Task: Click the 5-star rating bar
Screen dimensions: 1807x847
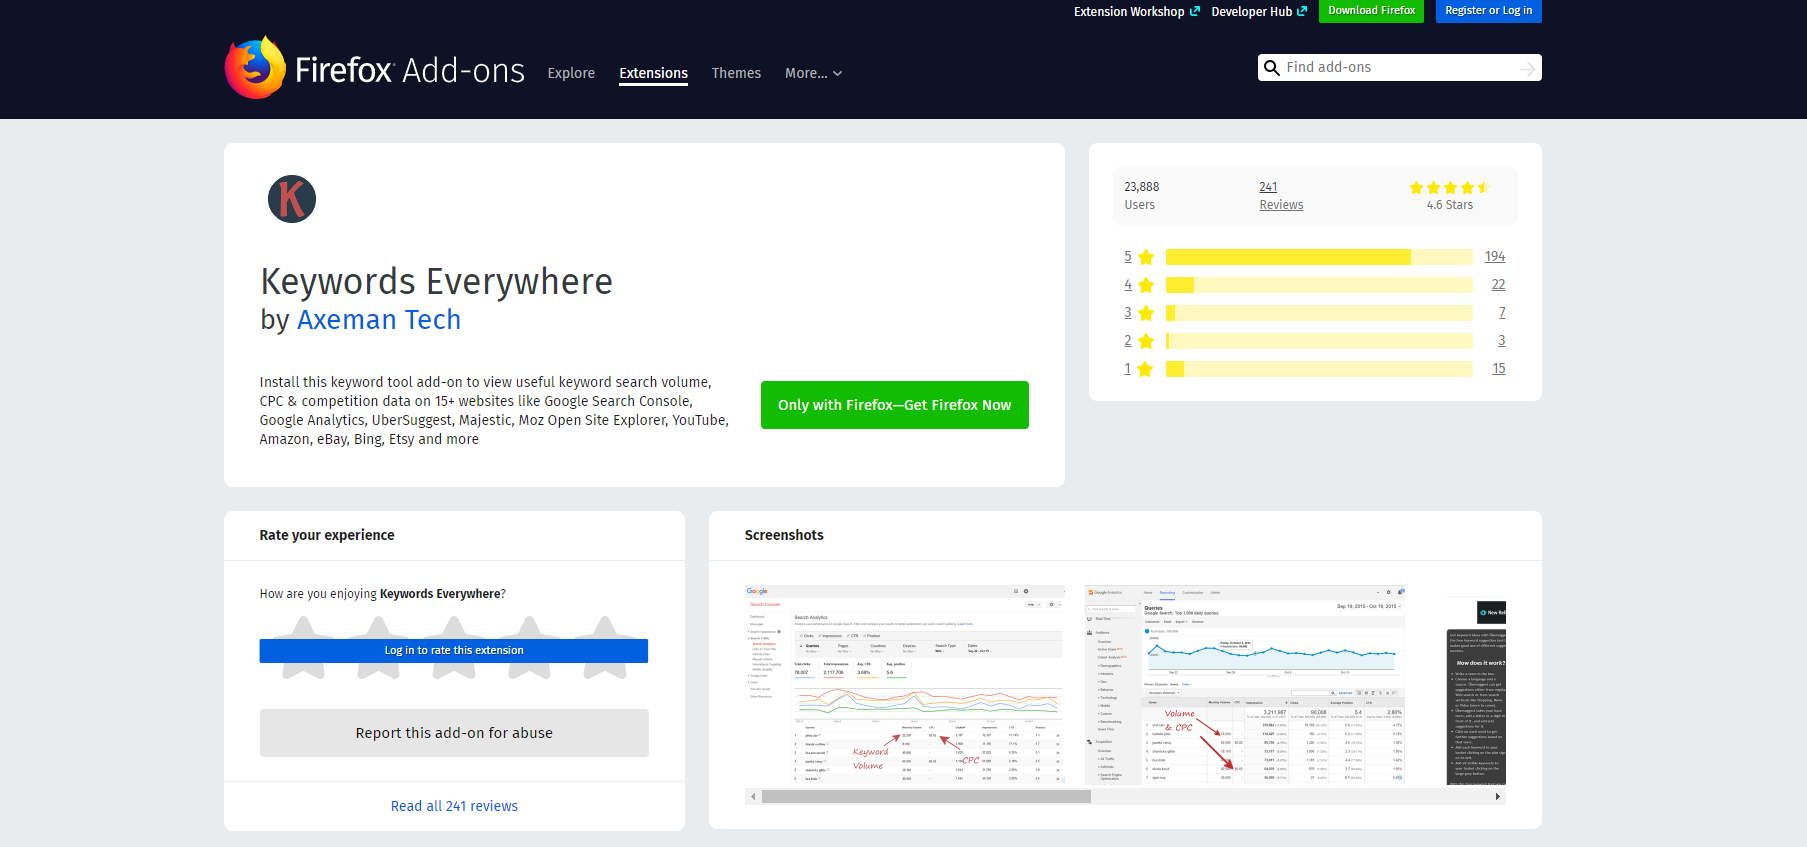Action: pos(1319,257)
